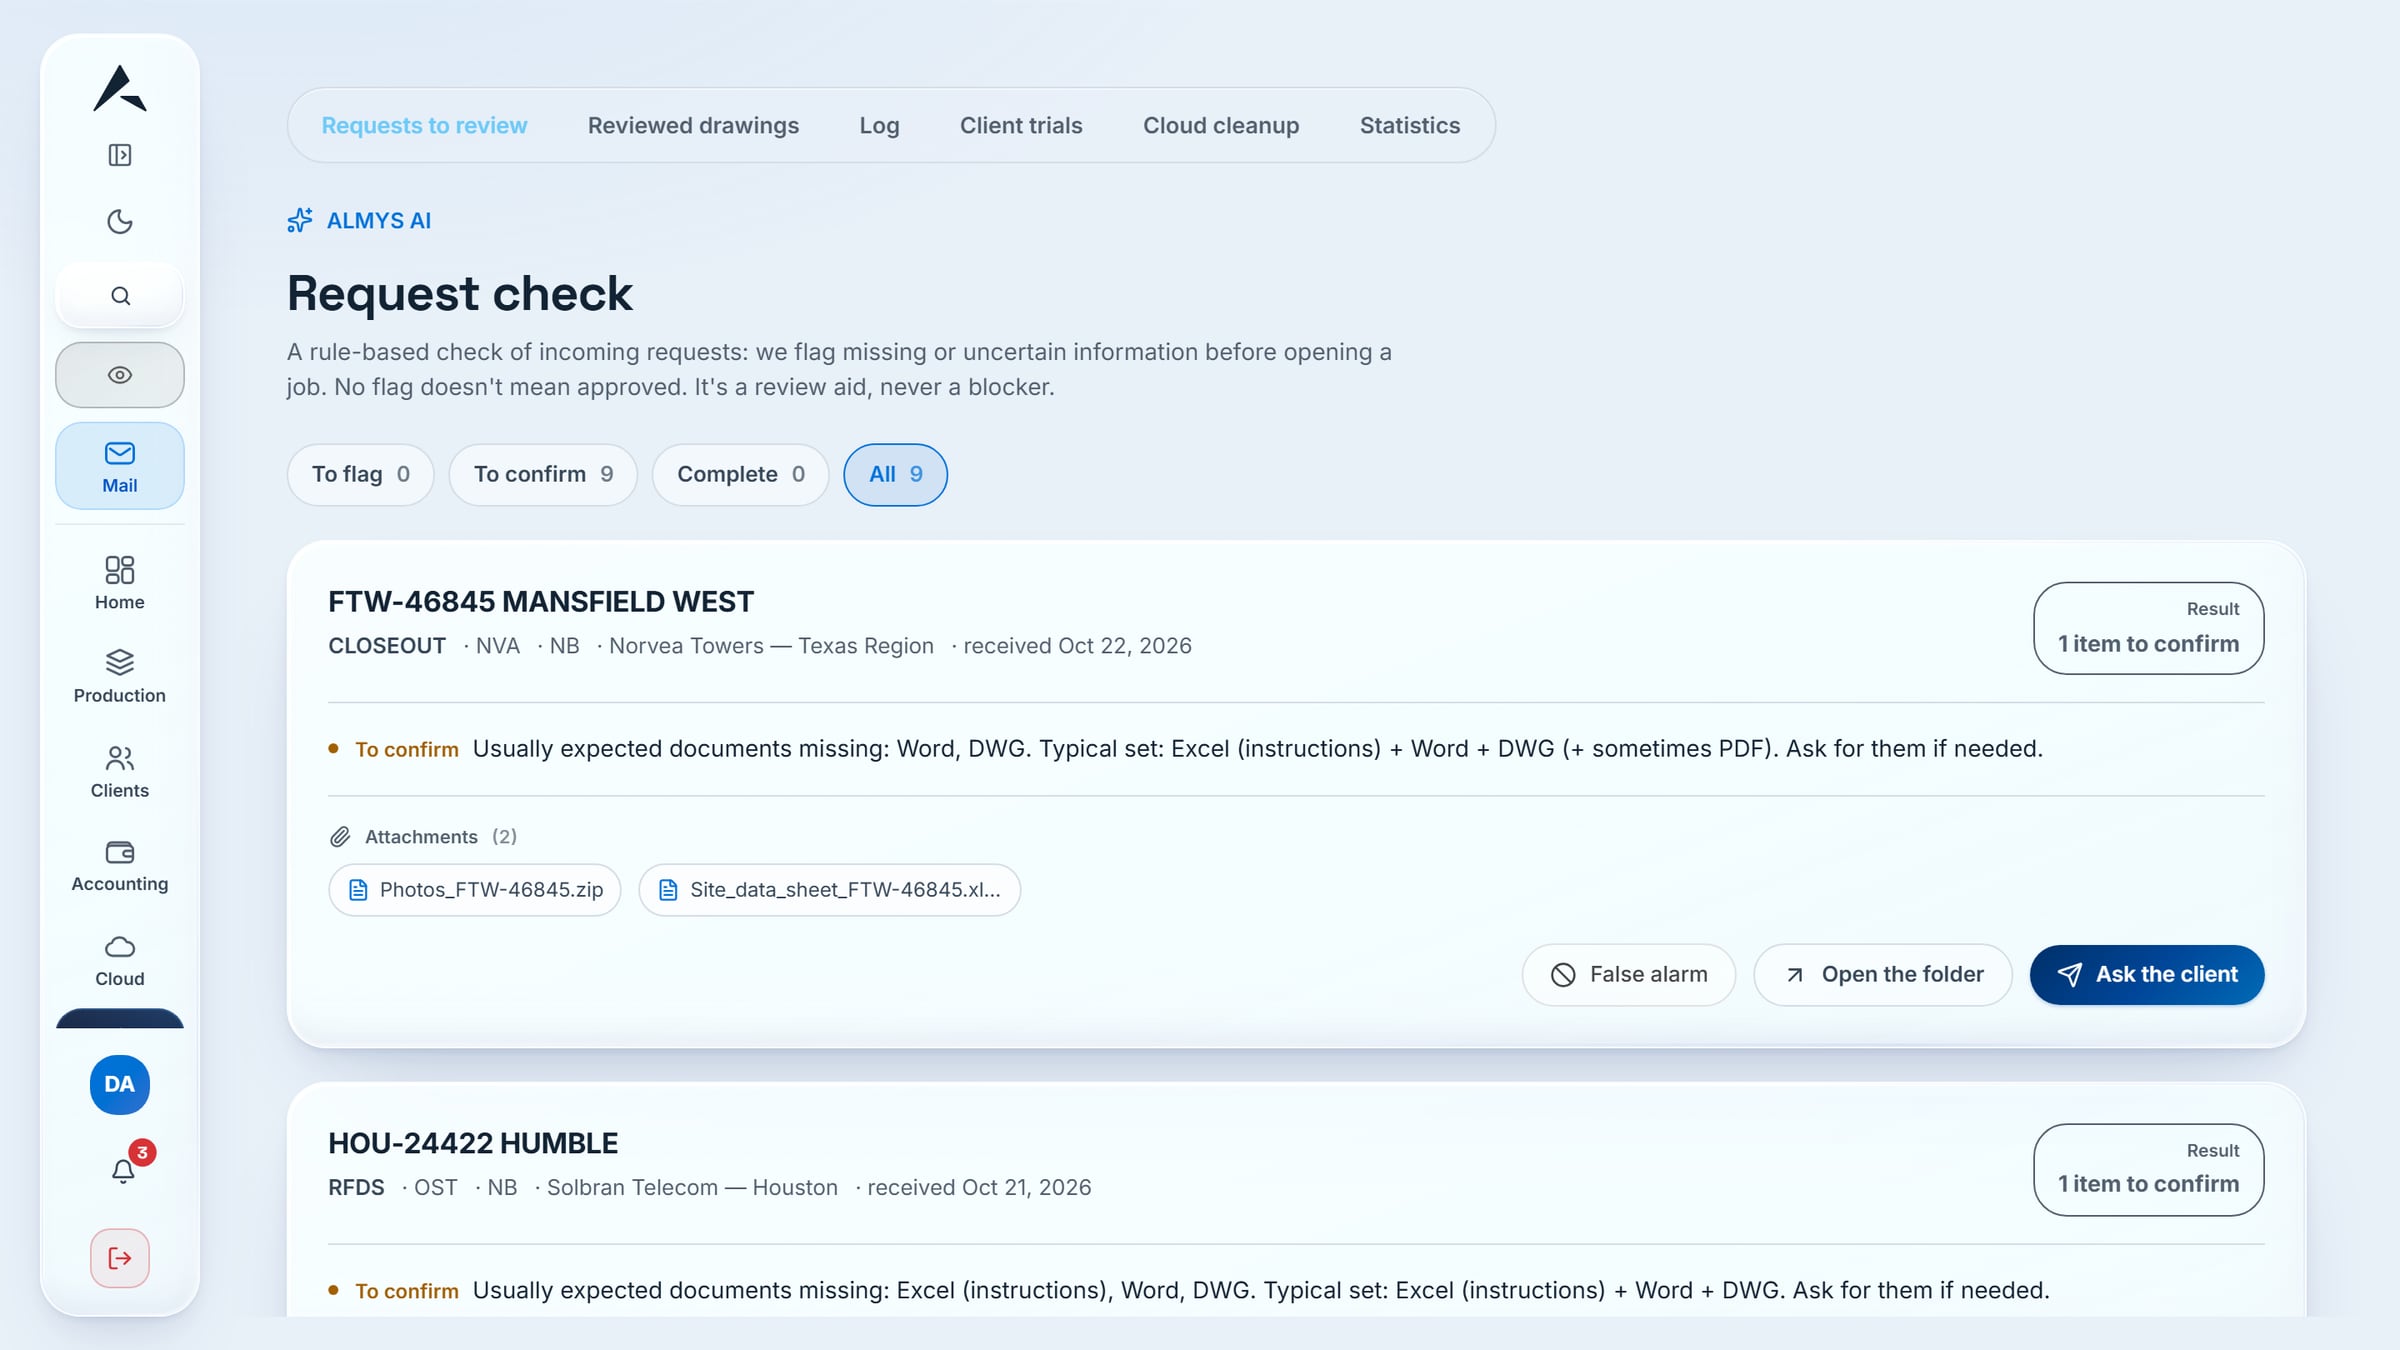This screenshot has width=2400, height=1350.
Task: Open the Statistics tab
Action: 1410,126
